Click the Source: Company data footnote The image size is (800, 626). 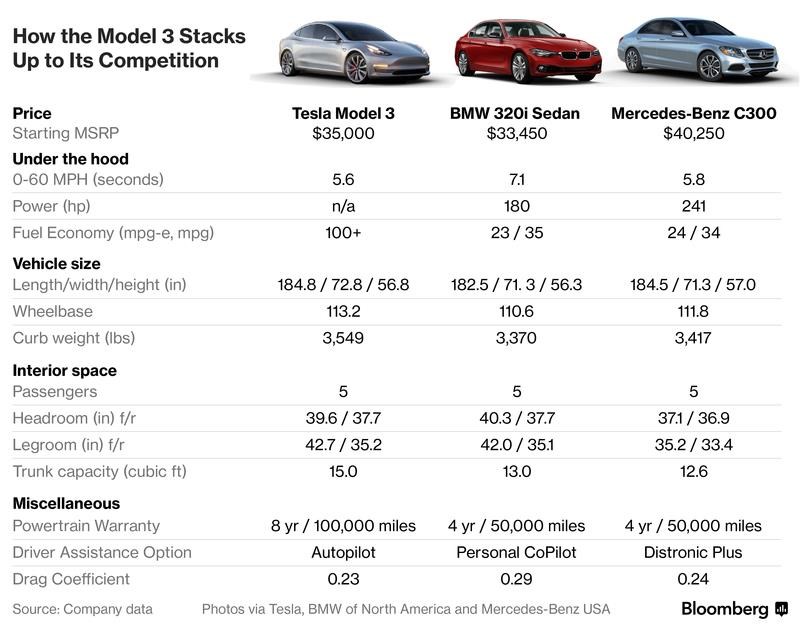pos(83,609)
